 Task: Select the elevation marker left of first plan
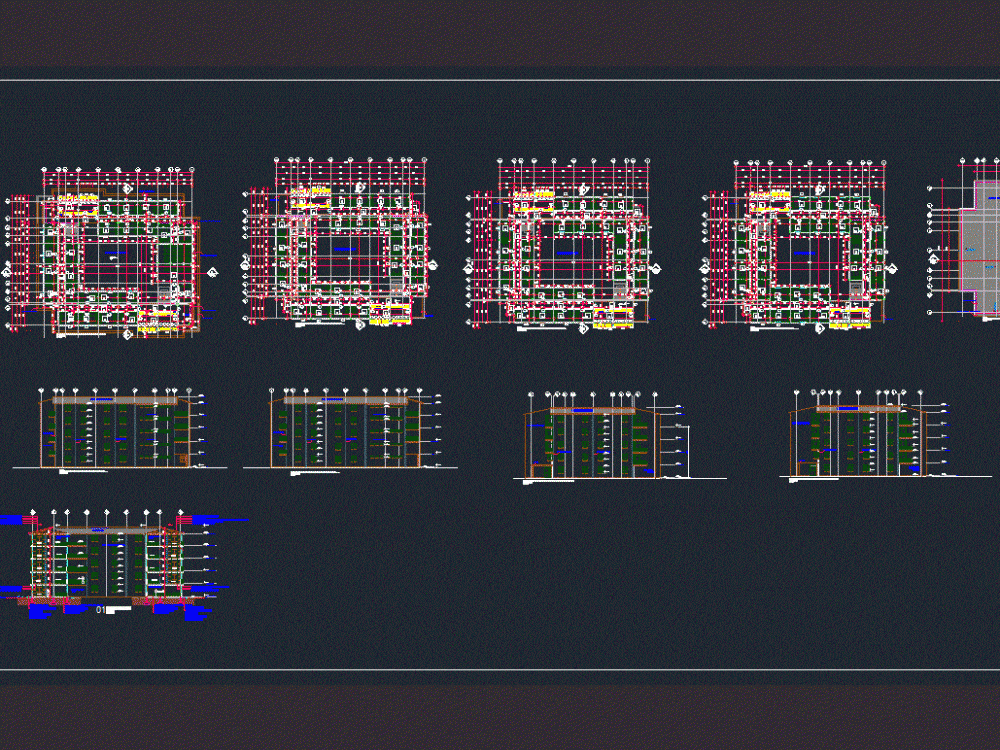[8, 271]
